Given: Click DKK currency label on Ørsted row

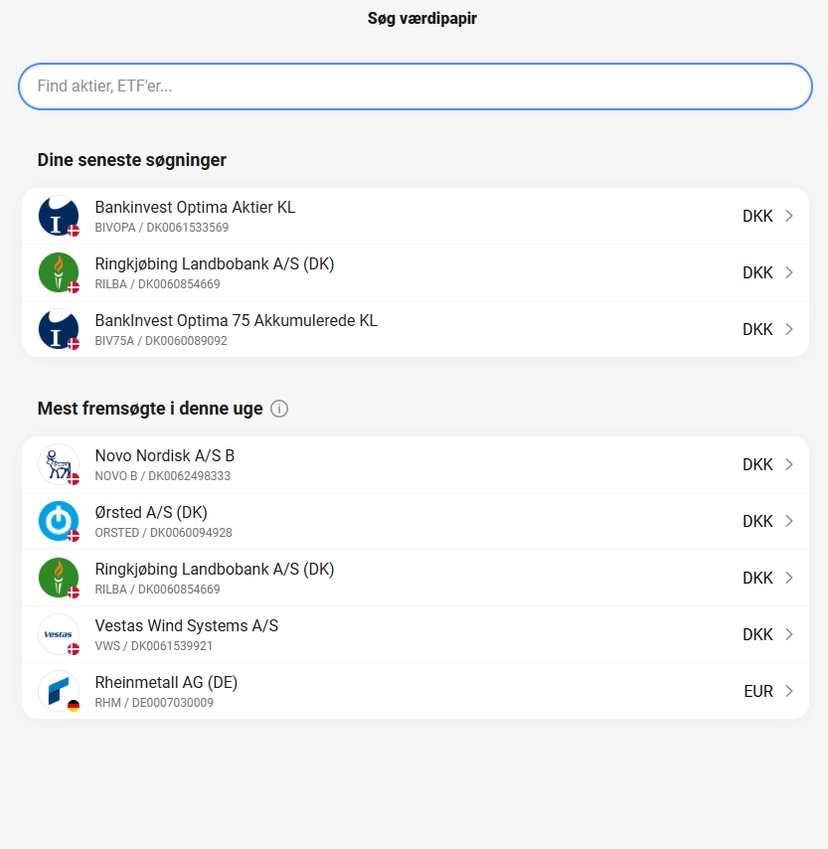Looking at the screenshot, I should click(x=758, y=521).
